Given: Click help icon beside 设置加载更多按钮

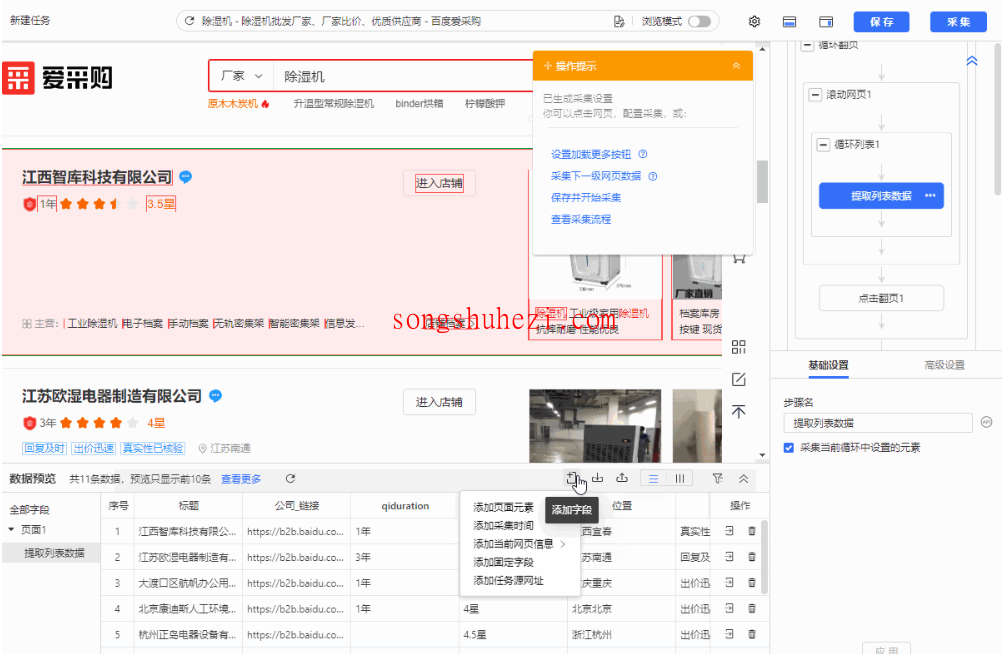Looking at the screenshot, I should (643, 154).
